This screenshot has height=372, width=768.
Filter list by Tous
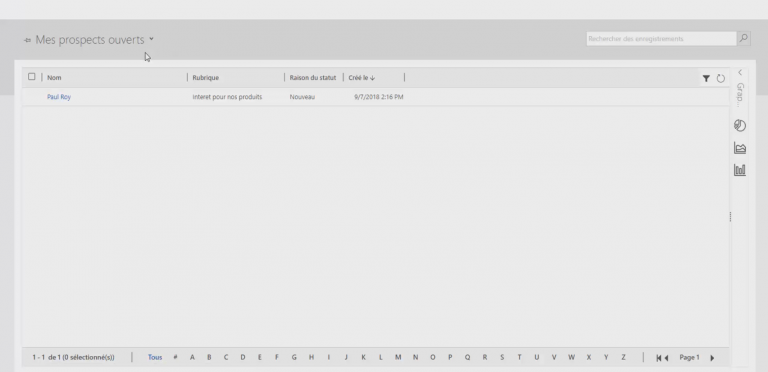tap(155, 357)
